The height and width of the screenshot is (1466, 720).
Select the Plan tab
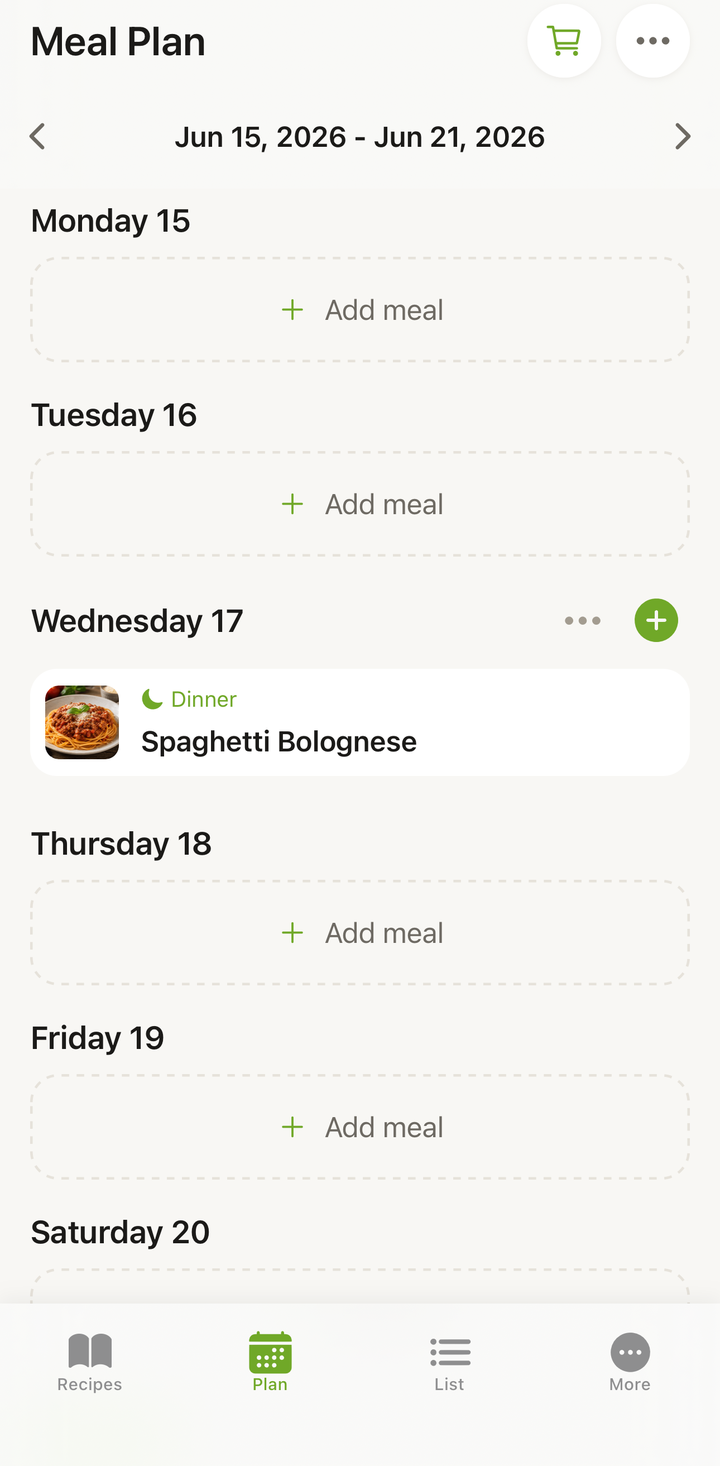click(x=270, y=1362)
